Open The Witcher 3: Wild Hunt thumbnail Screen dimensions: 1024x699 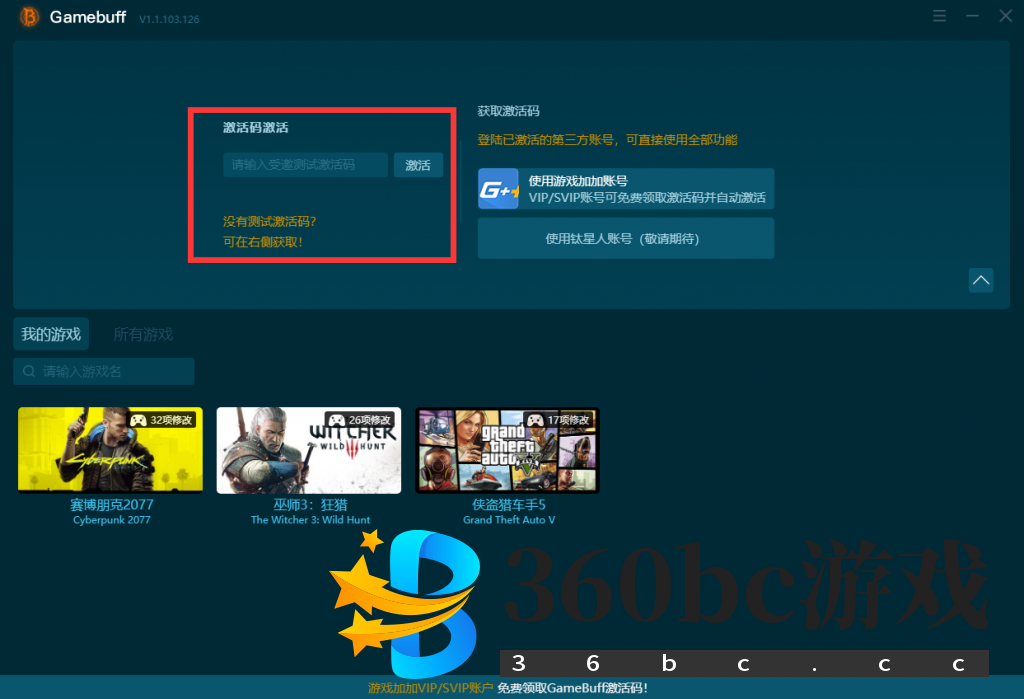(308, 449)
